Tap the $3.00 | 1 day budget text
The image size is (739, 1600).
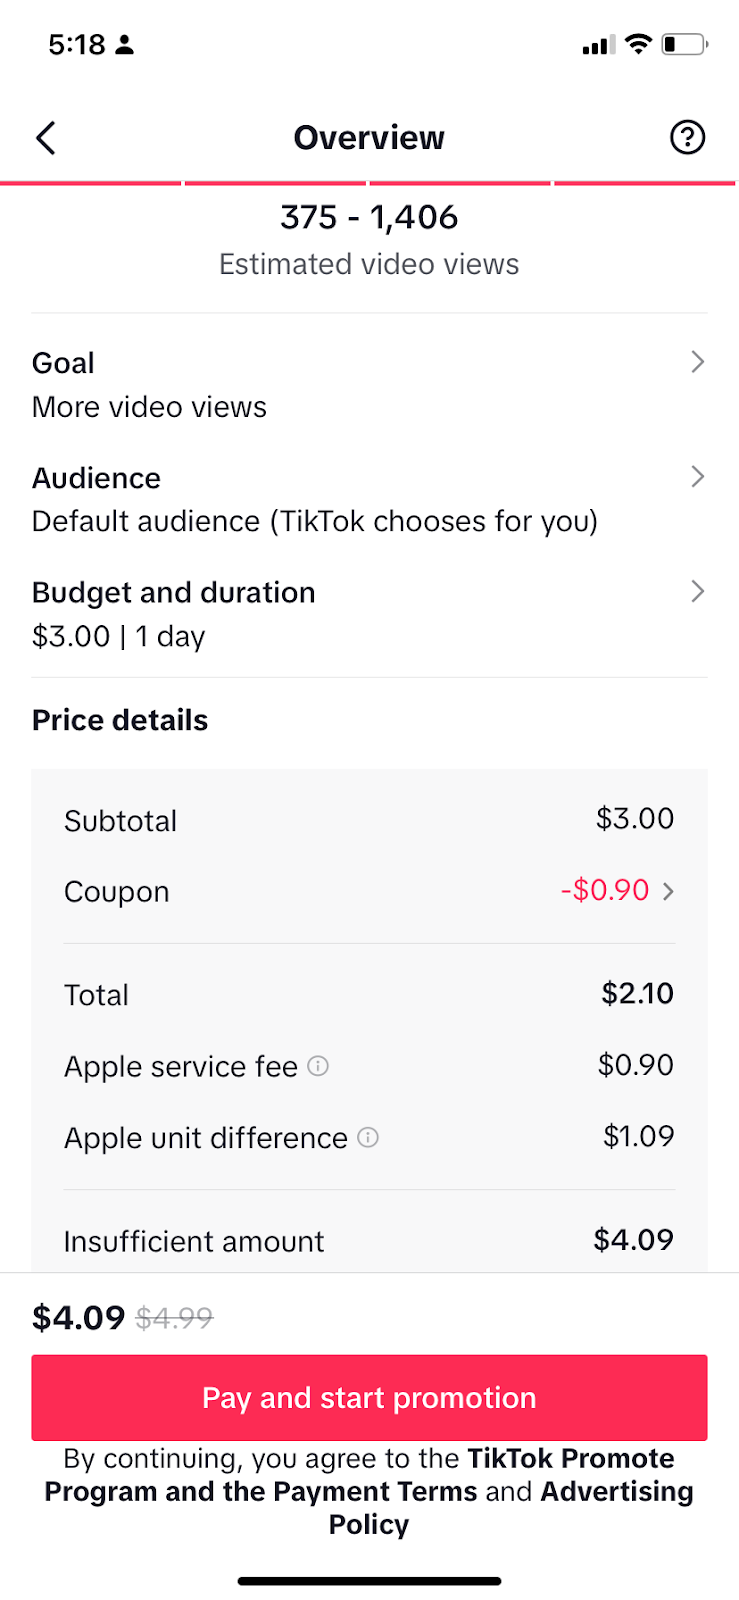pyautogui.click(x=118, y=636)
